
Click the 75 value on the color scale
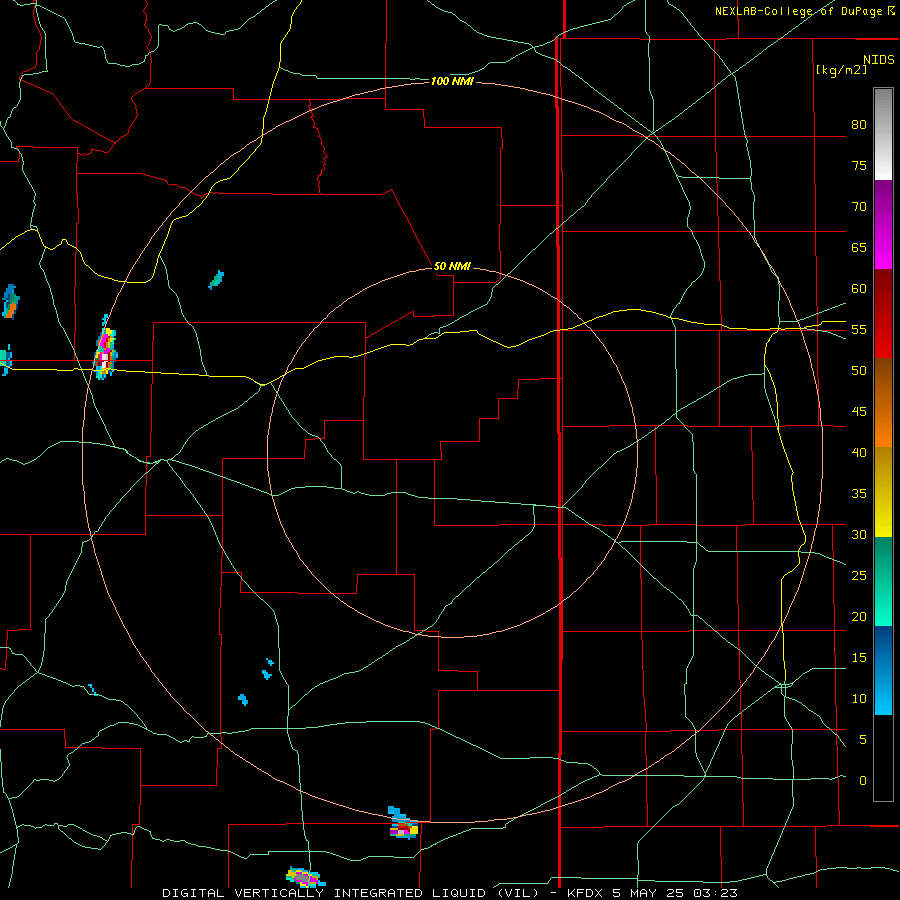point(859,165)
